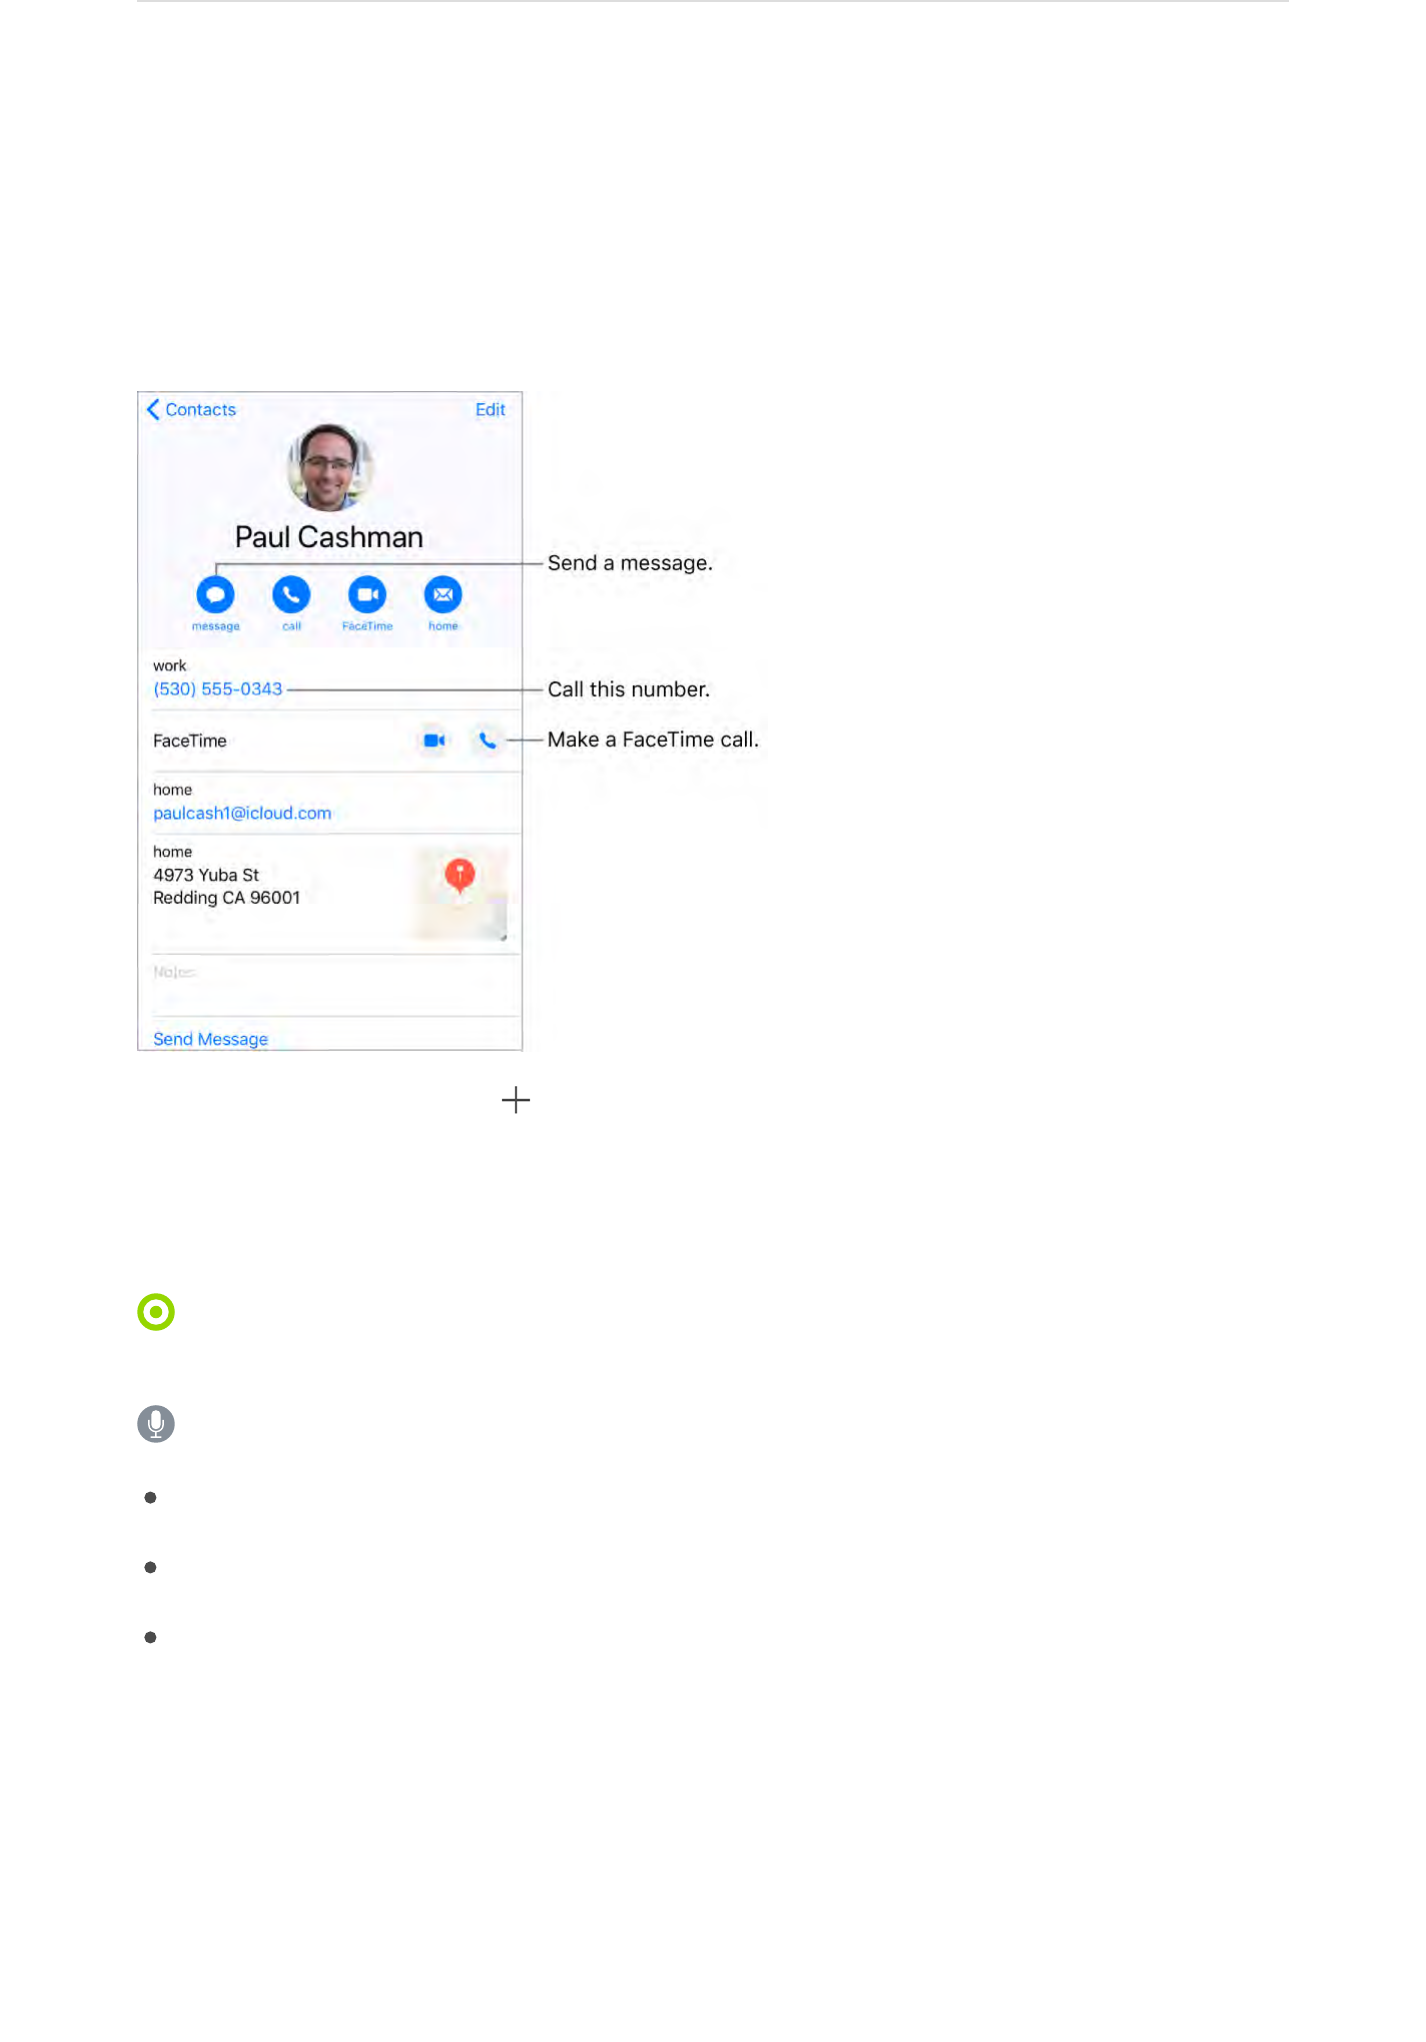Tap the message bubble icon

[215, 595]
